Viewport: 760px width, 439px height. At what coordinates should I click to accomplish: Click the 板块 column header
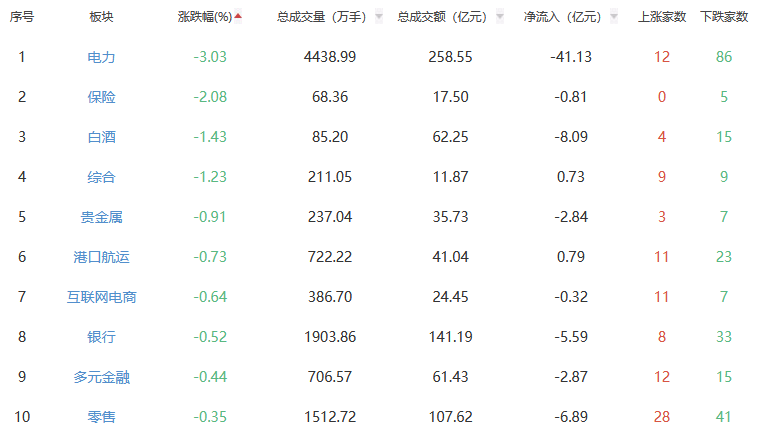[101, 17]
